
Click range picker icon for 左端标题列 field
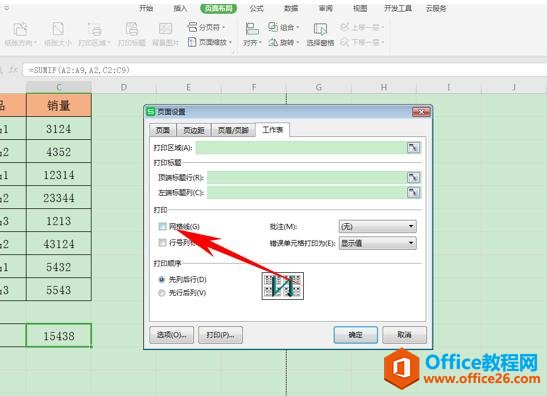[x=413, y=192]
